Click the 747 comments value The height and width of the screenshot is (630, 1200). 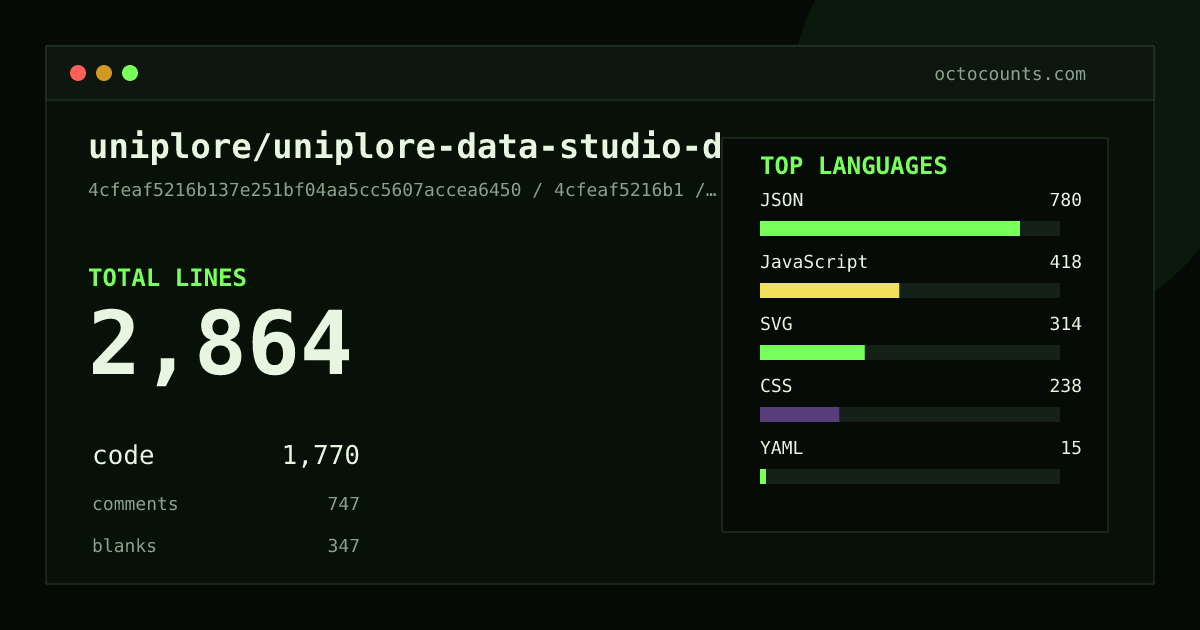(x=343, y=504)
